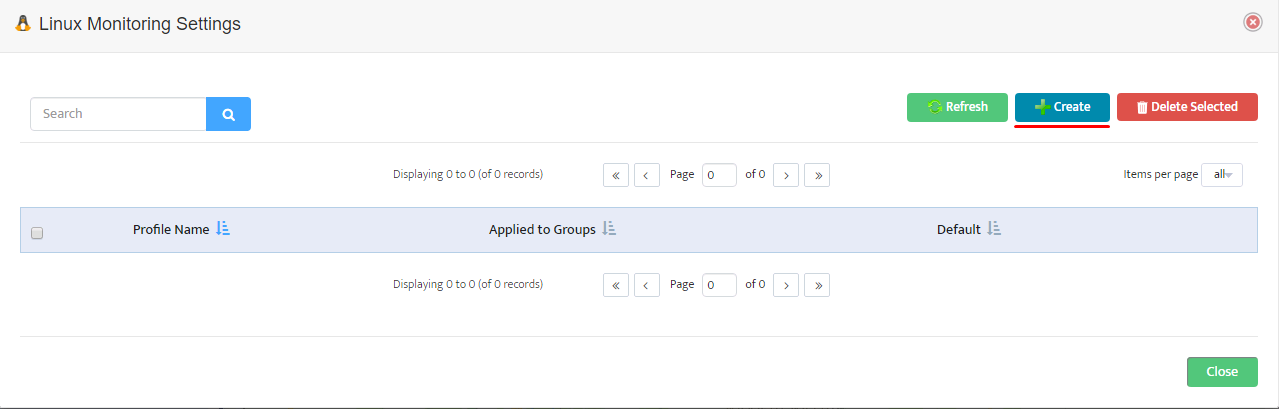Sort by Applied to Groups icon

609,229
